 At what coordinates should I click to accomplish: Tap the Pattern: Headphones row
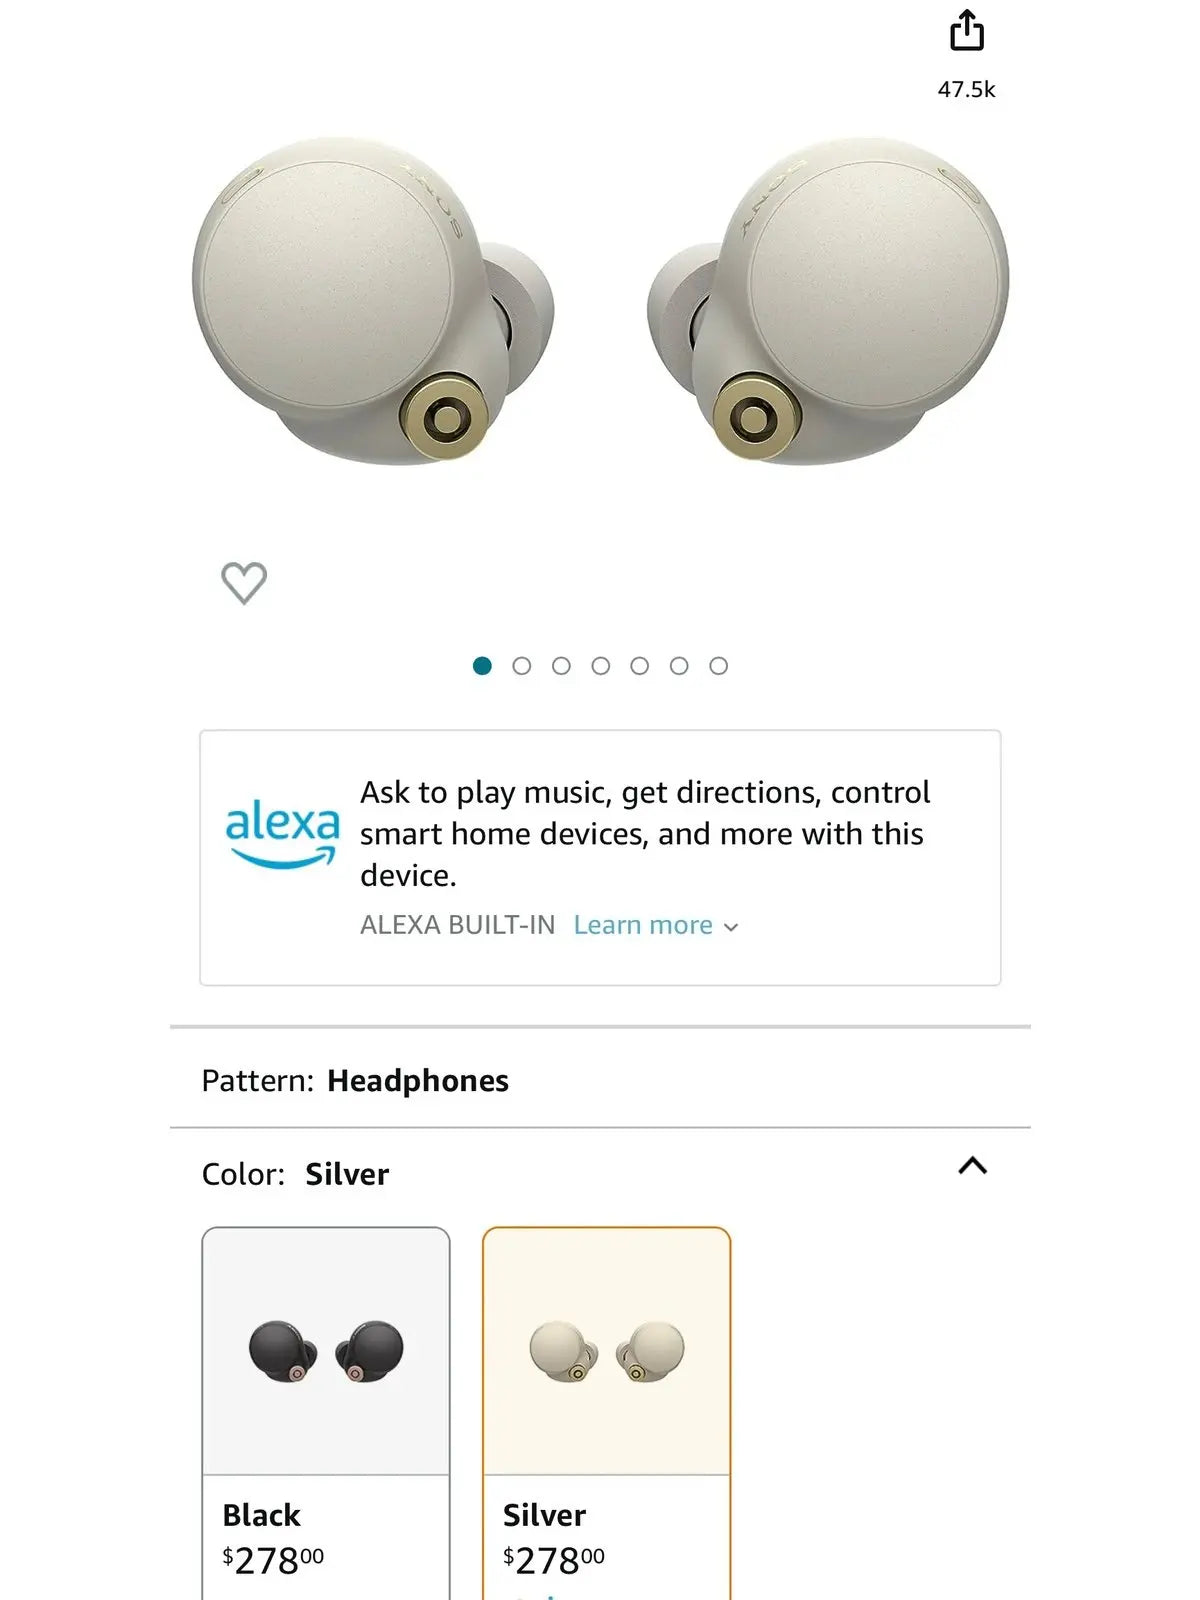pyautogui.click(x=600, y=1080)
